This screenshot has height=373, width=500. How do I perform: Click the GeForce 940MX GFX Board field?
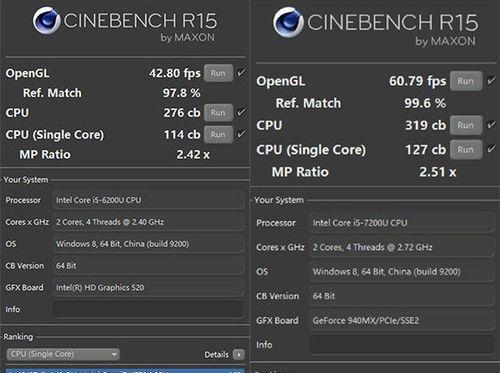coord(402,320)
